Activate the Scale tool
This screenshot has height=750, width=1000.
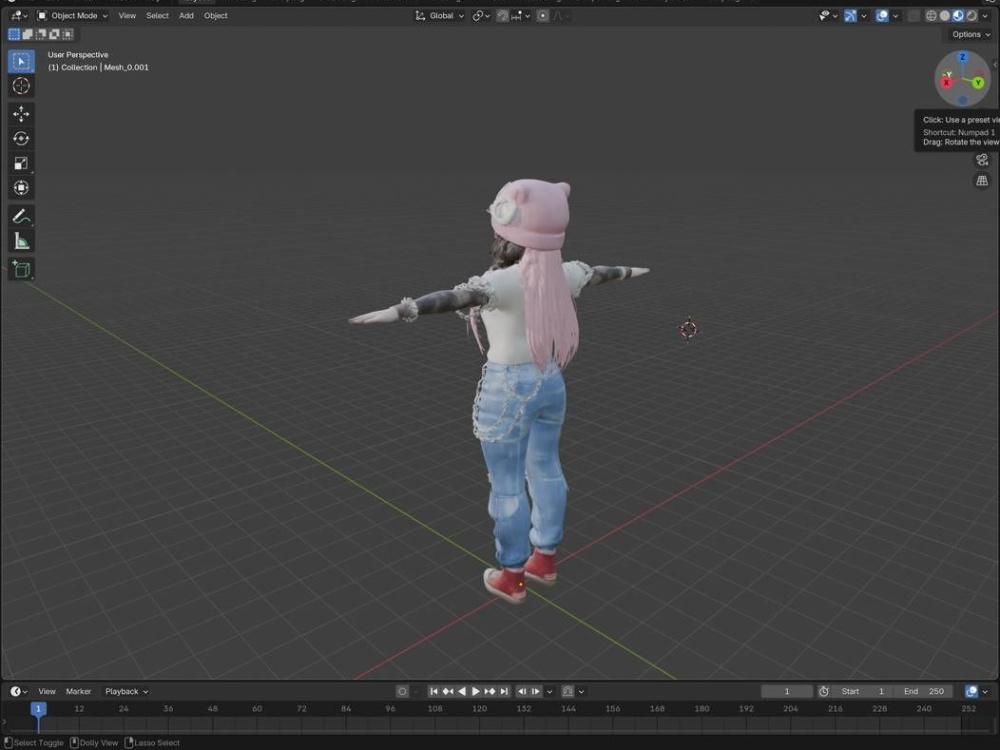[21, 163]
